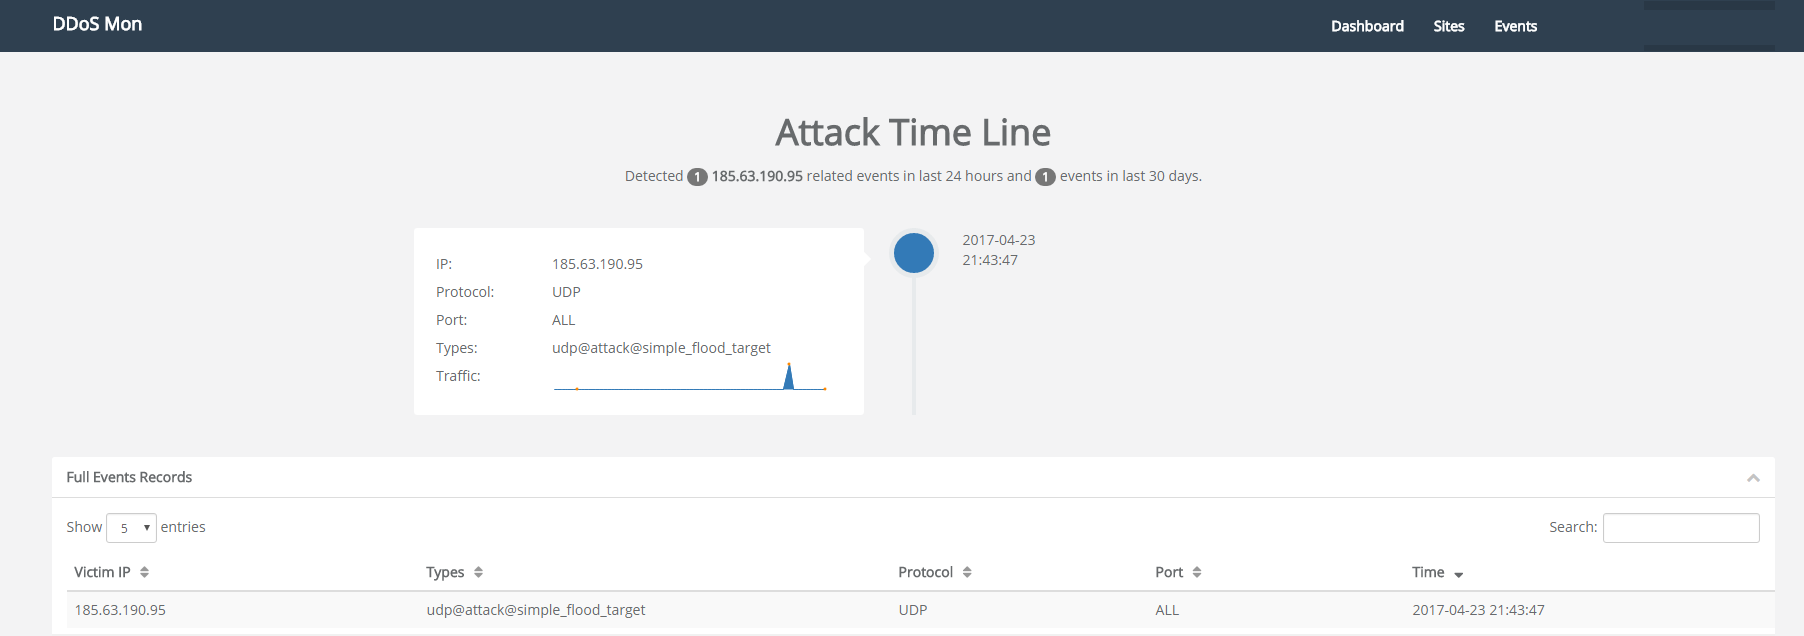Go to DDoS Mon home logo
Viewport: 1804px width, 636px height.
97,24
